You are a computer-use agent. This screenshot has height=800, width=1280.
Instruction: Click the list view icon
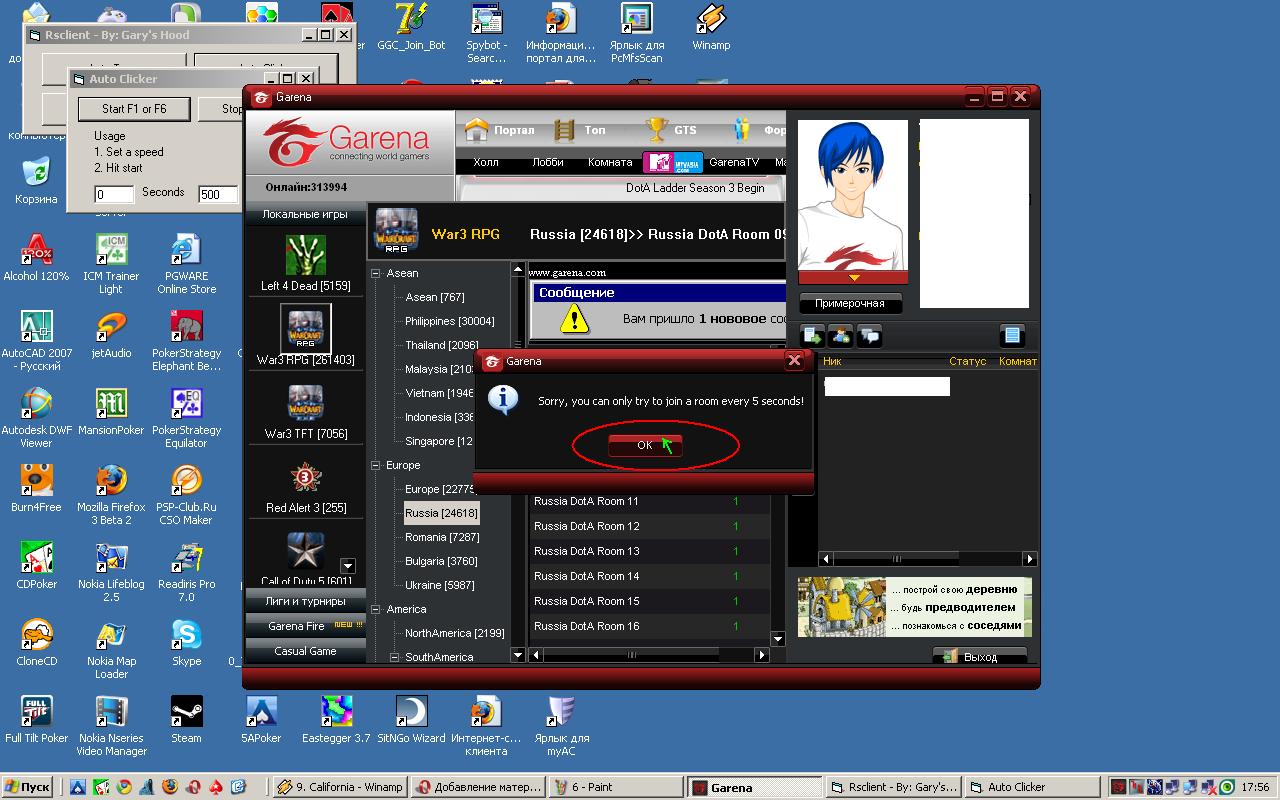tap(1012, 336)
